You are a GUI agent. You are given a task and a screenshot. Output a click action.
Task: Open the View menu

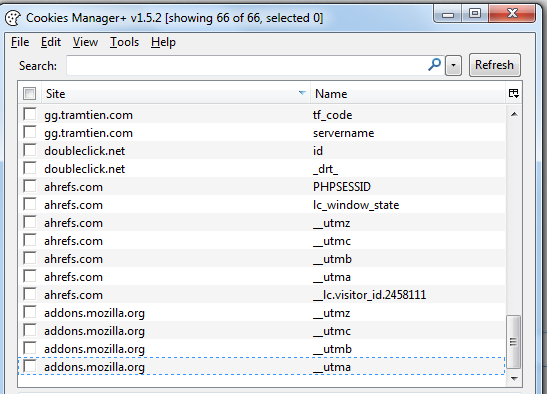85,42
